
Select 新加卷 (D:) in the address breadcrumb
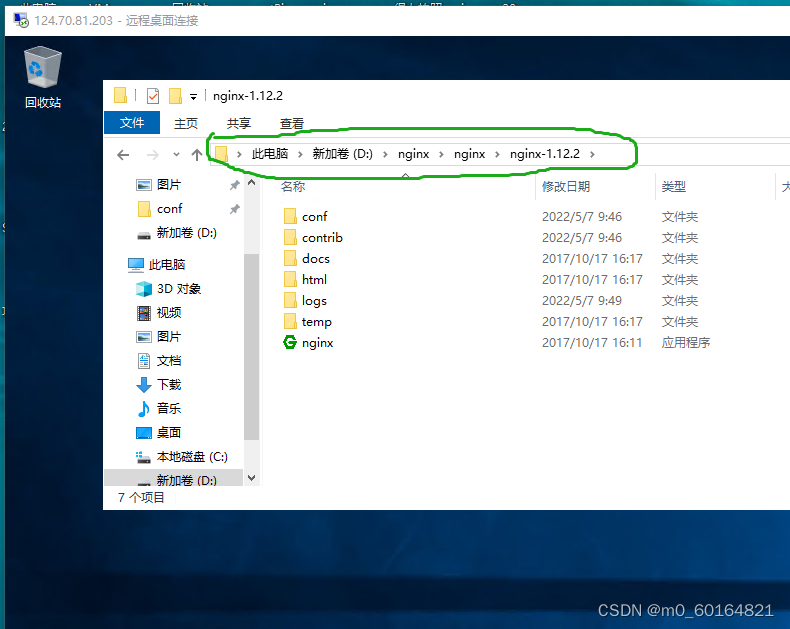pyautogui.click(x=343, y=154)
